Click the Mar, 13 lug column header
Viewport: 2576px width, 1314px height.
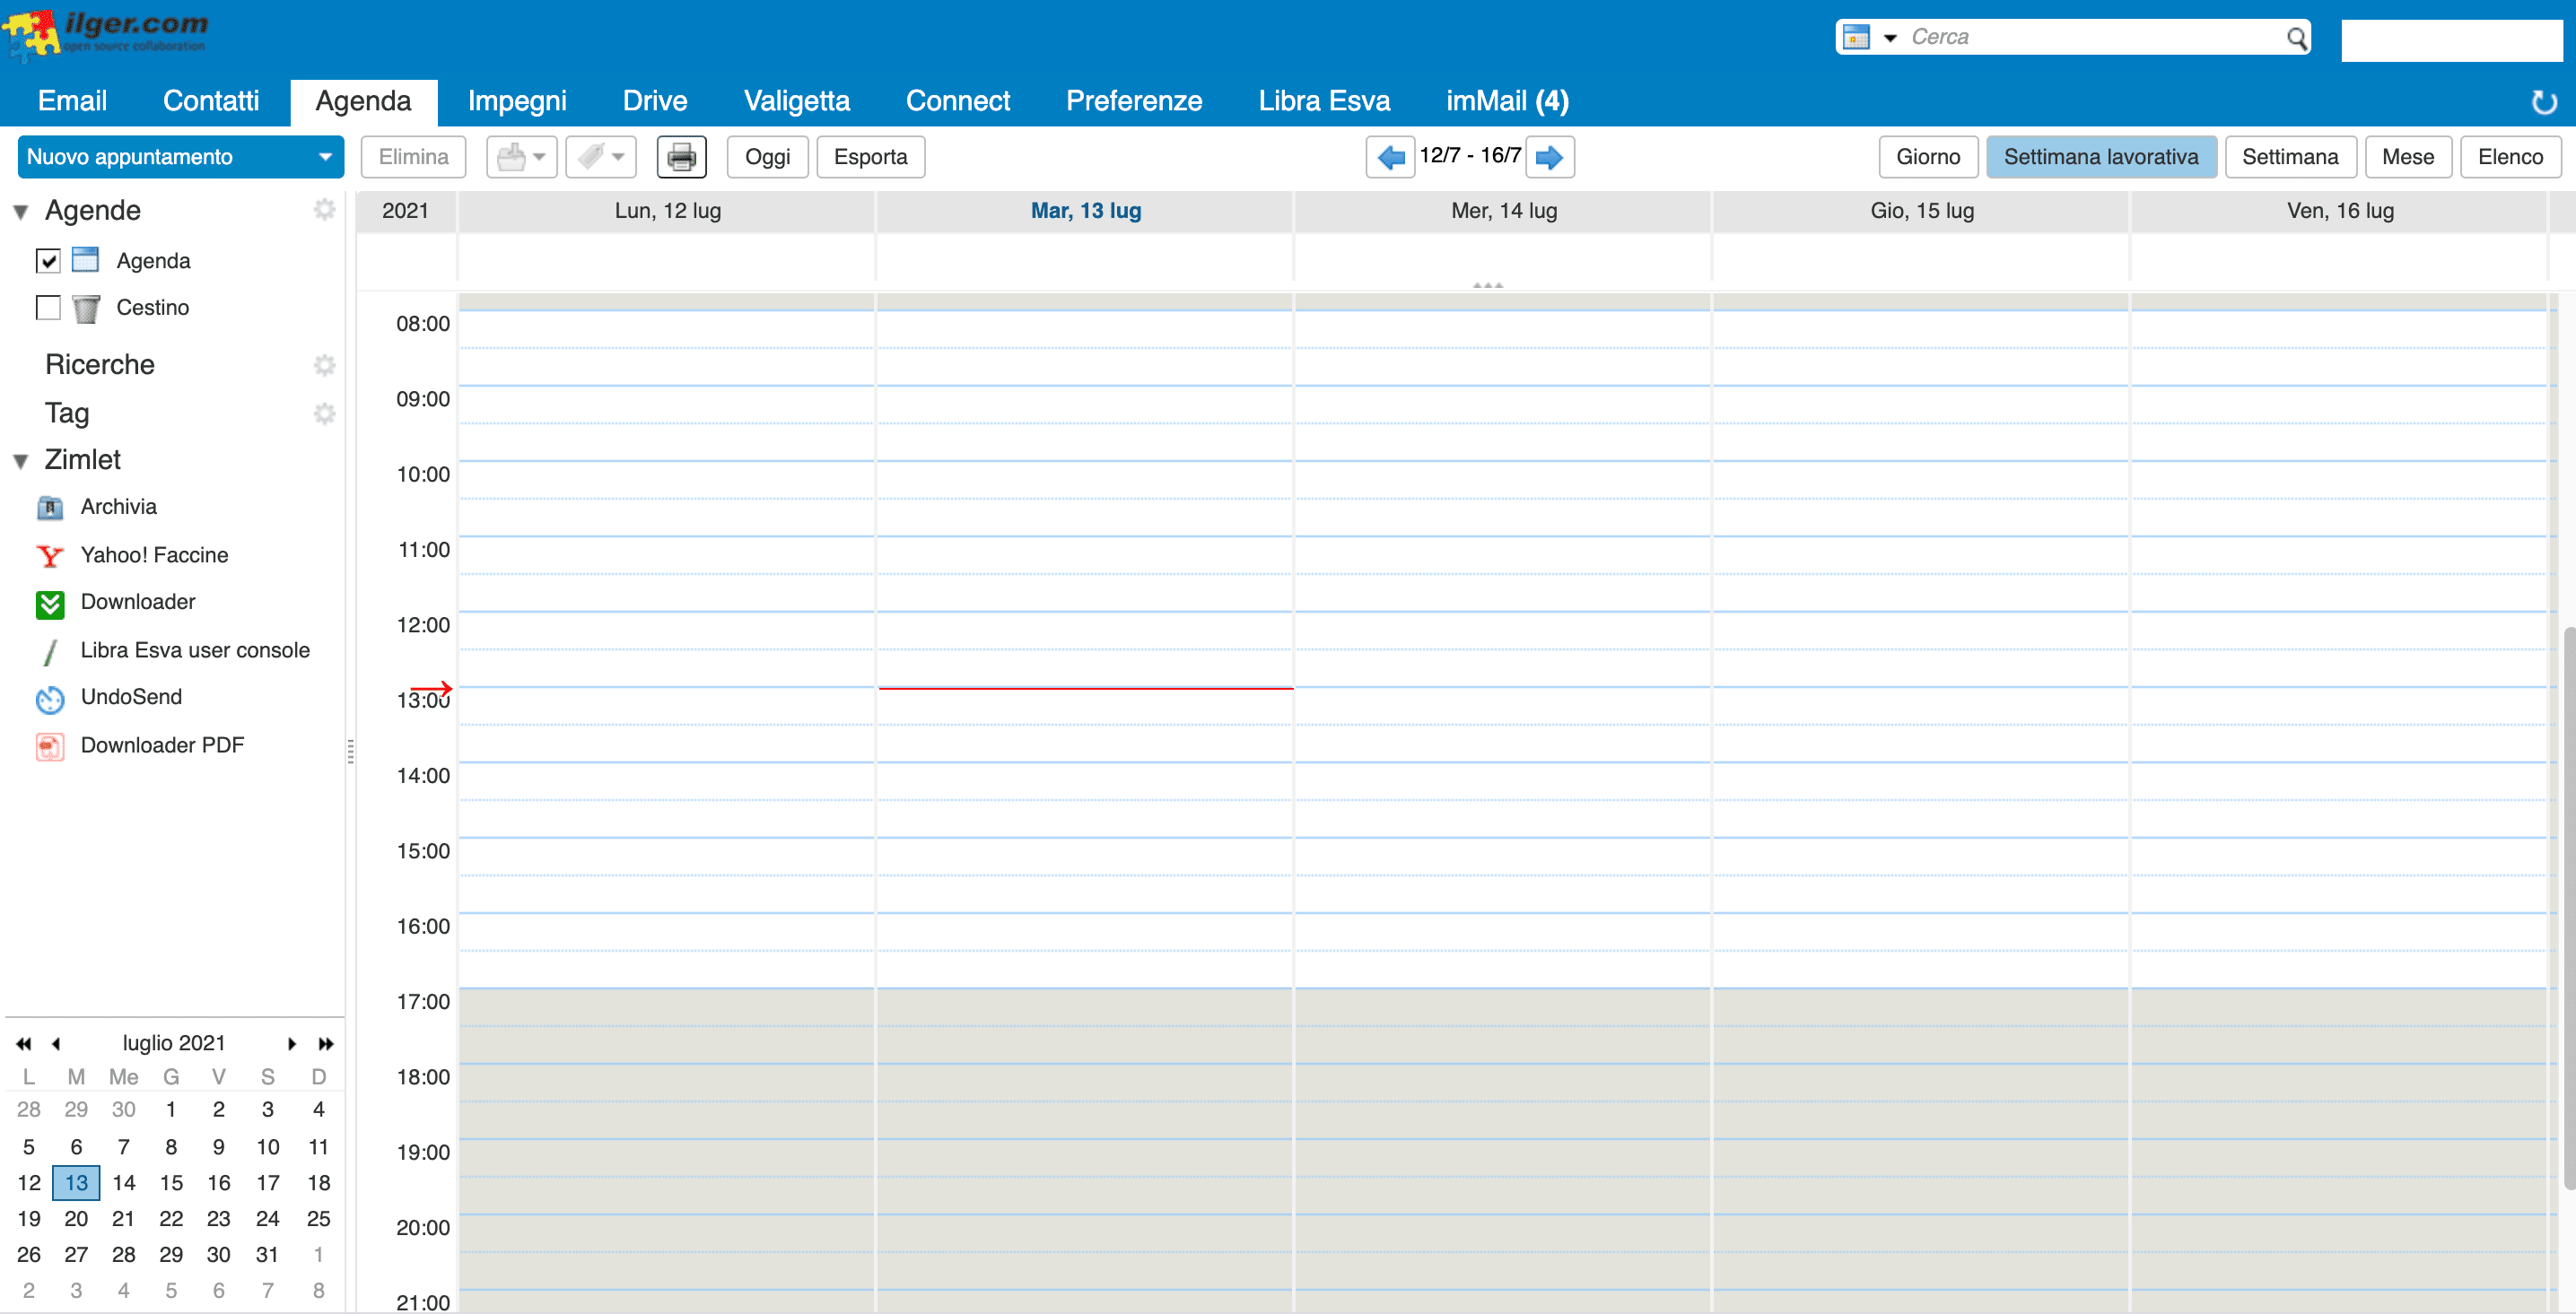click(1086, 211)
